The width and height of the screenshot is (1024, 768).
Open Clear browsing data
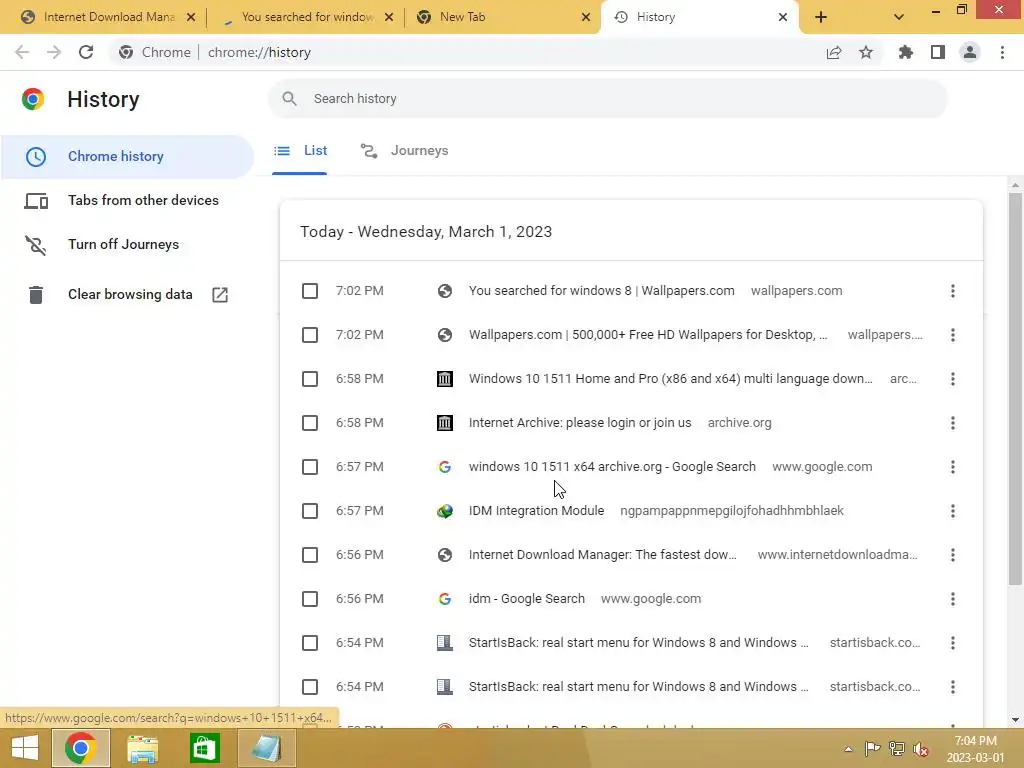point(127,295)
